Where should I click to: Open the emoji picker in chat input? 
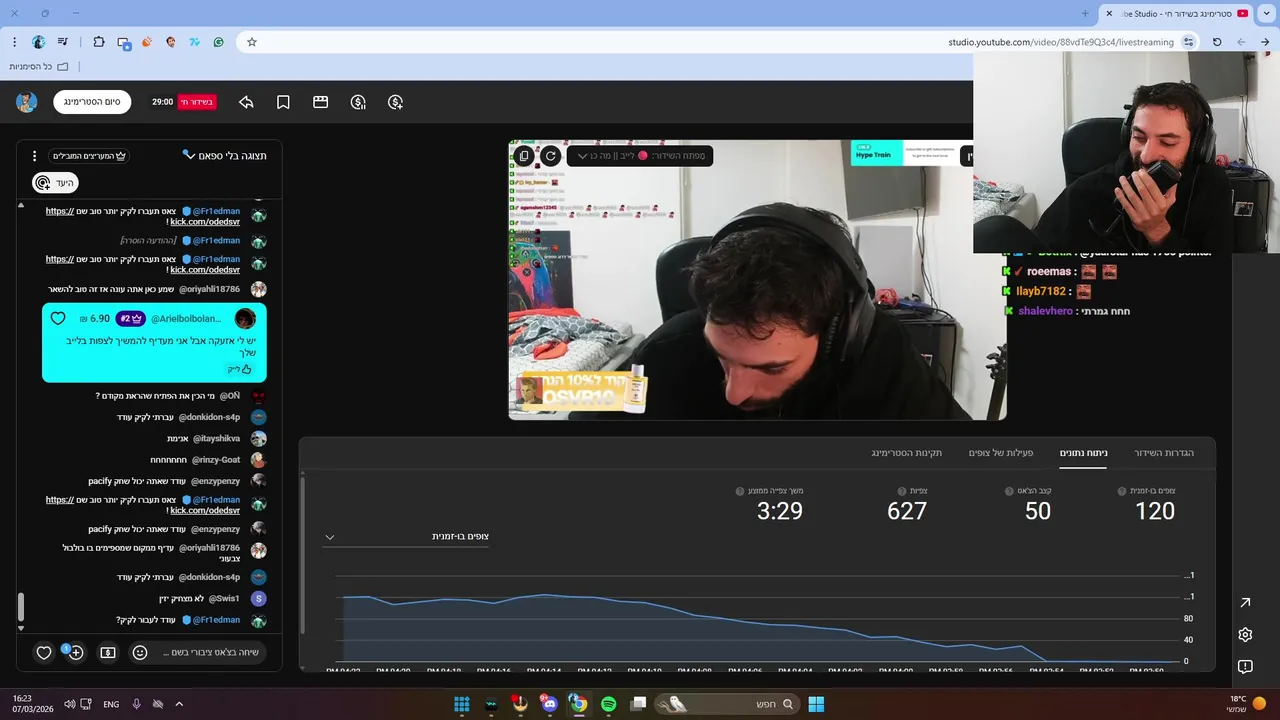(x=140, y=653)
